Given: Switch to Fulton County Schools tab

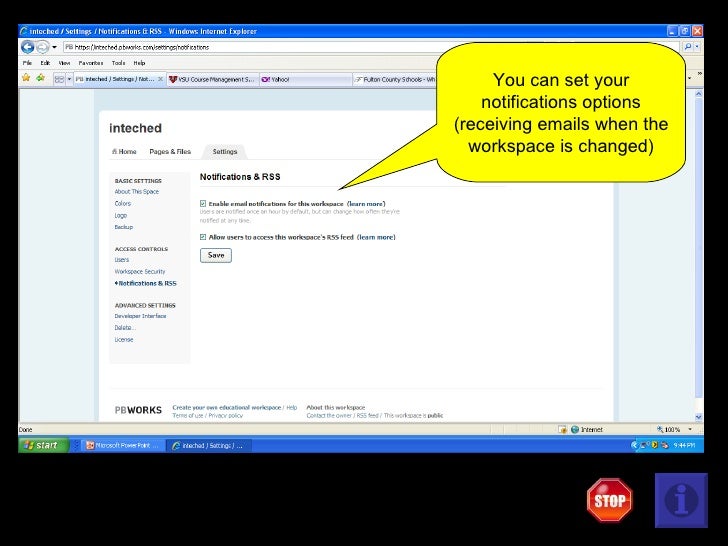Looking at the screenshot, I should (395, 79).
